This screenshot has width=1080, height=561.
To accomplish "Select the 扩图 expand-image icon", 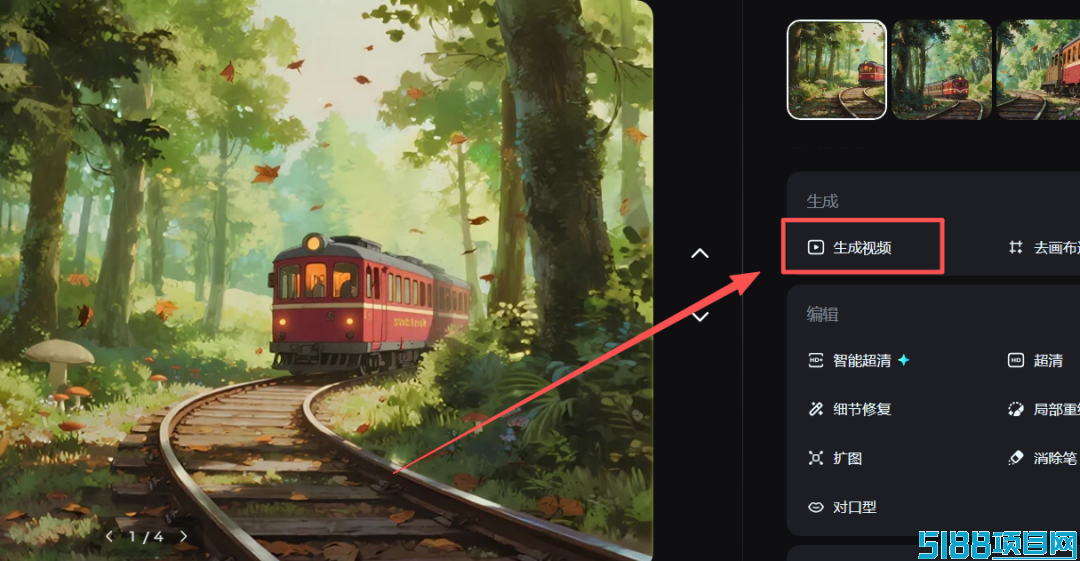I will (x=816, y=458).
